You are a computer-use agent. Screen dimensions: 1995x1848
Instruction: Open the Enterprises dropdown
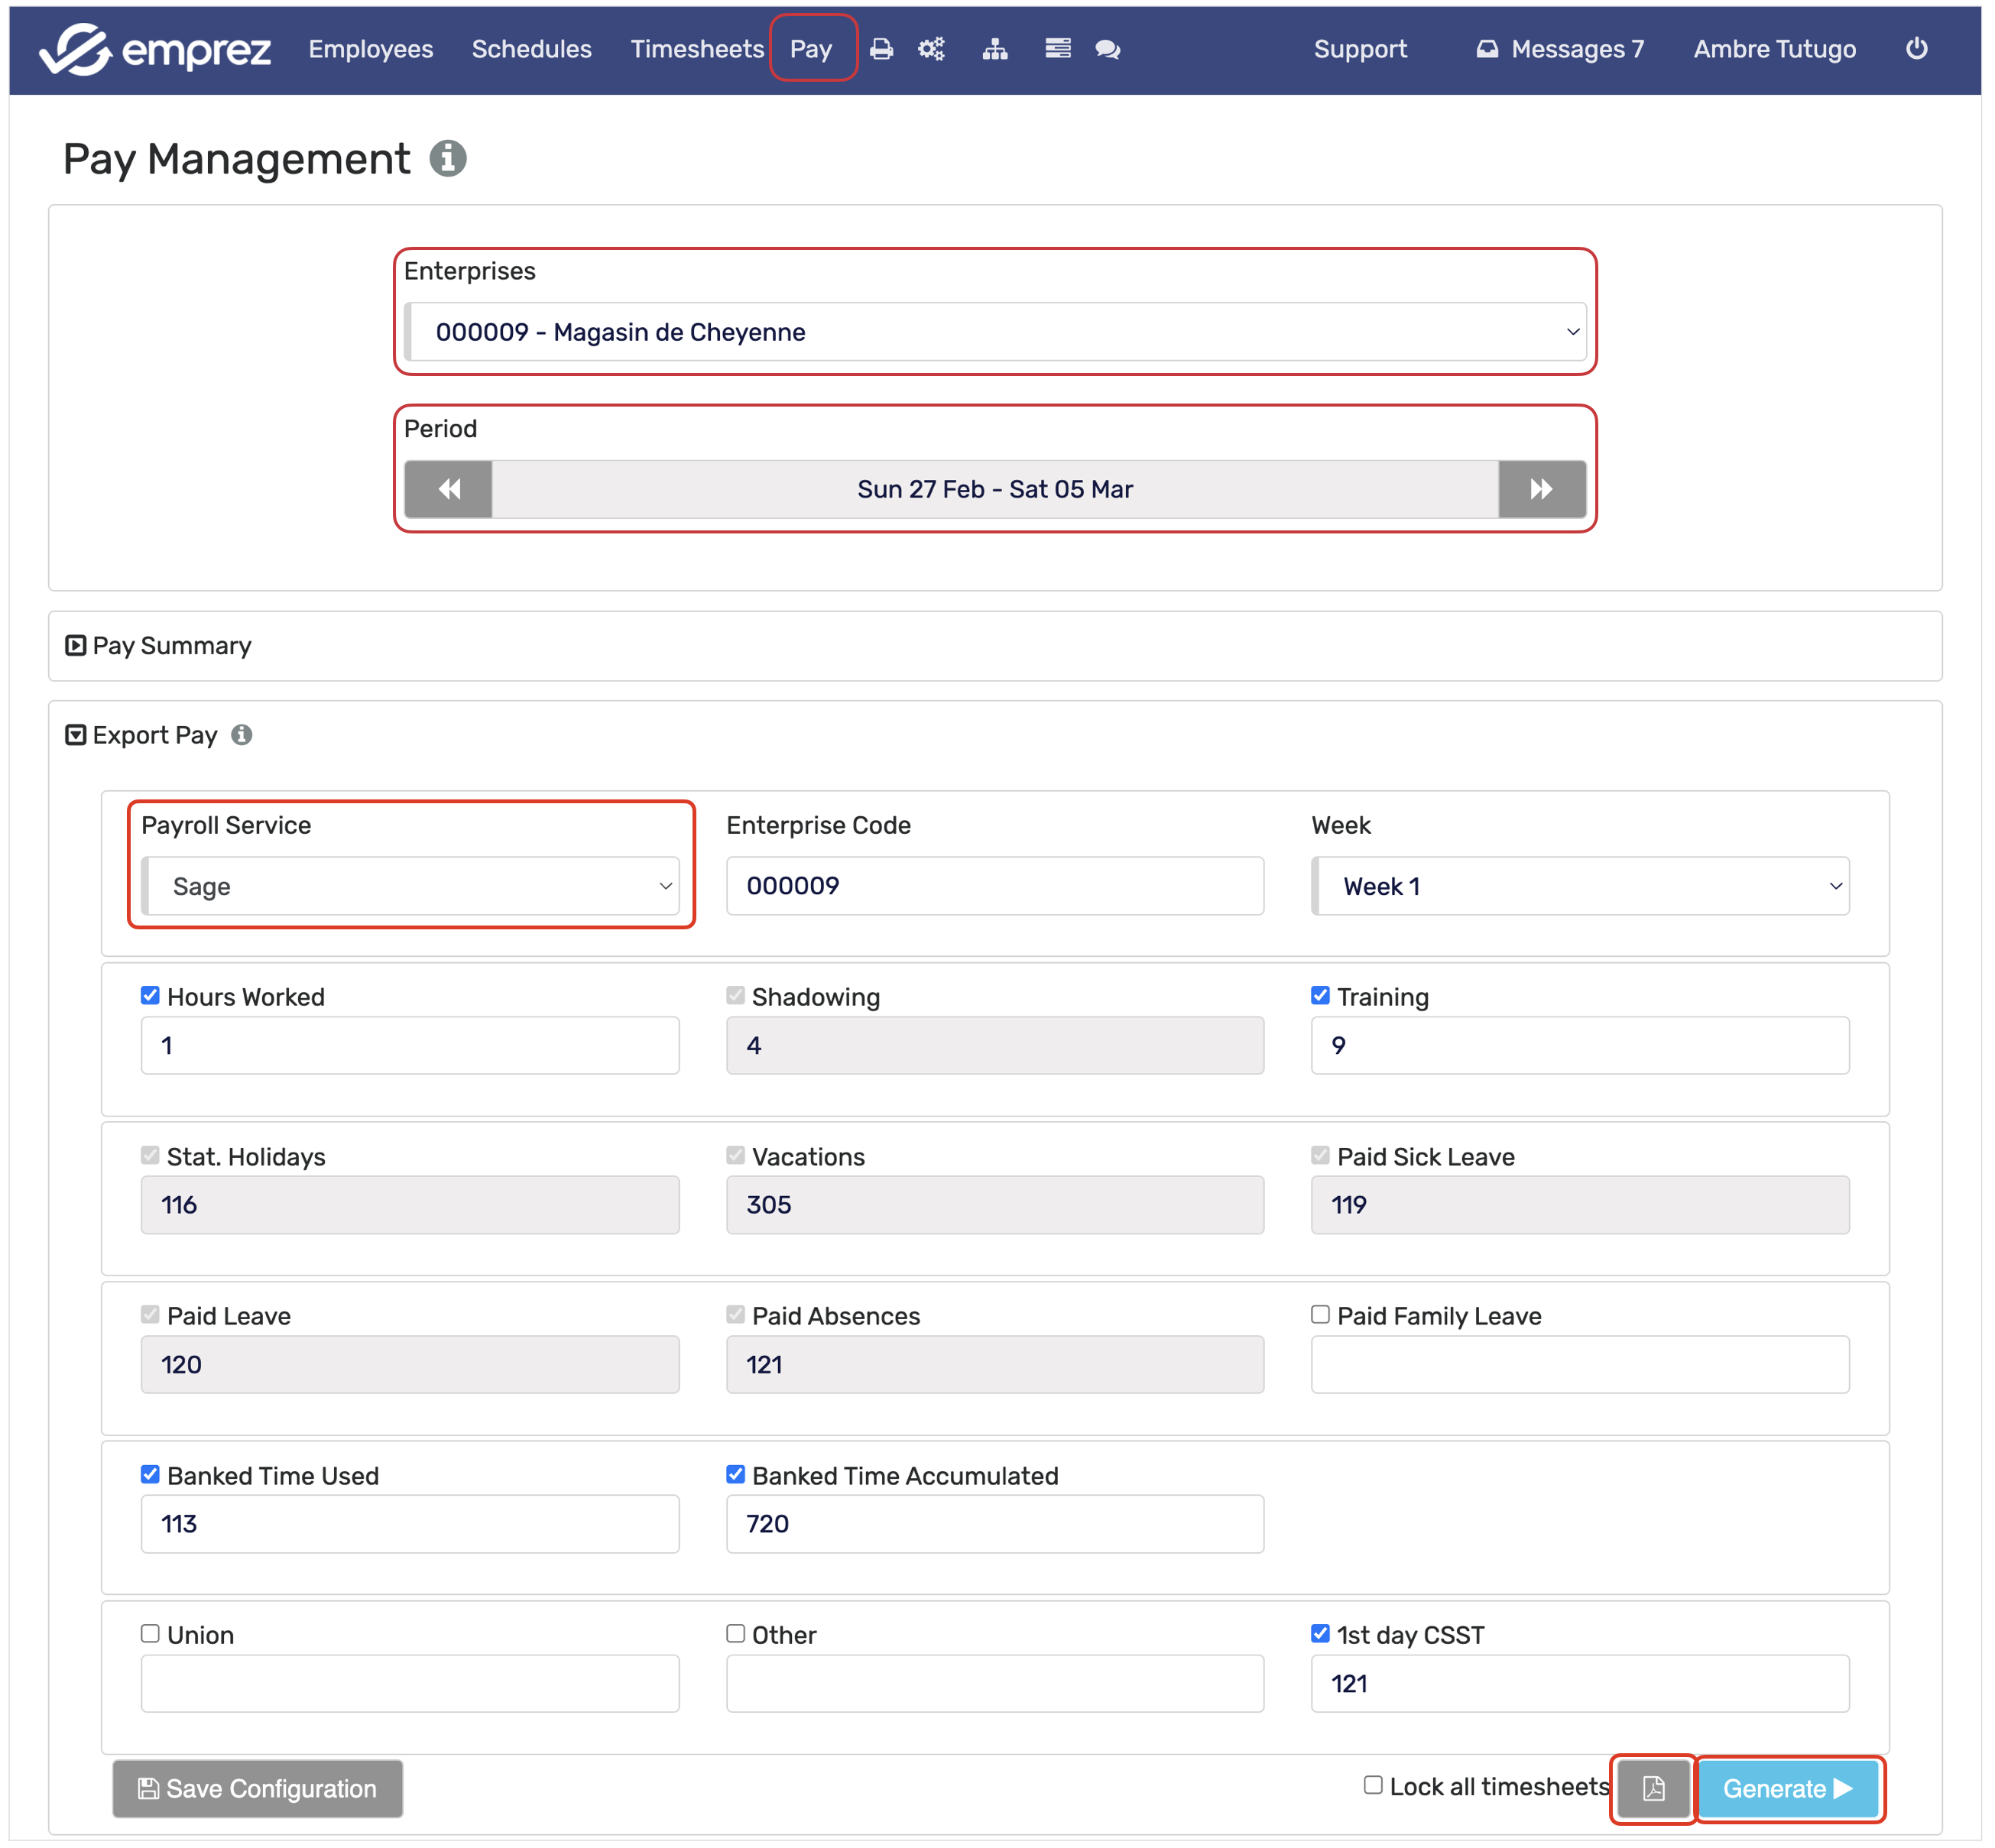tap(994, 332)
